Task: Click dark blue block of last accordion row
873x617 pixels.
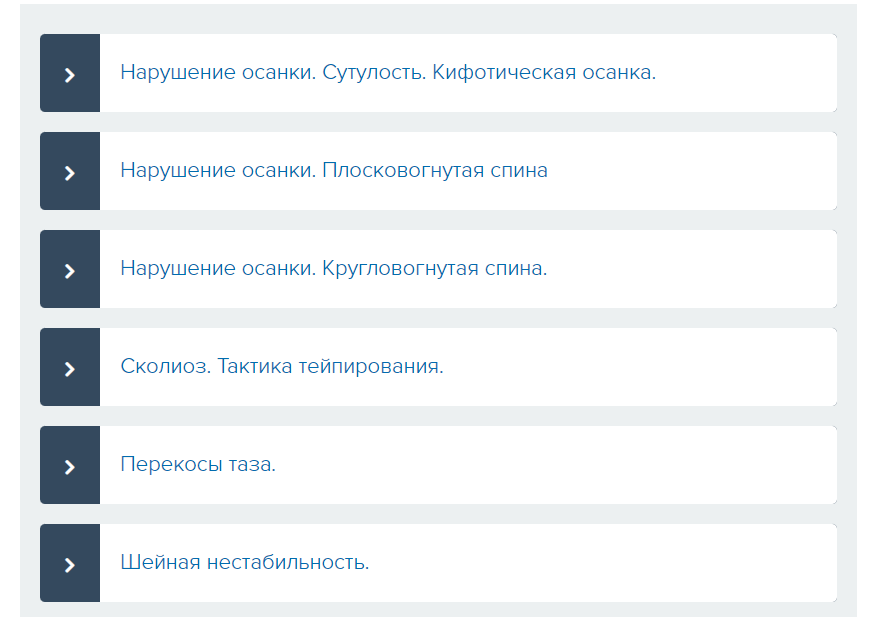Action: [70, 563]
